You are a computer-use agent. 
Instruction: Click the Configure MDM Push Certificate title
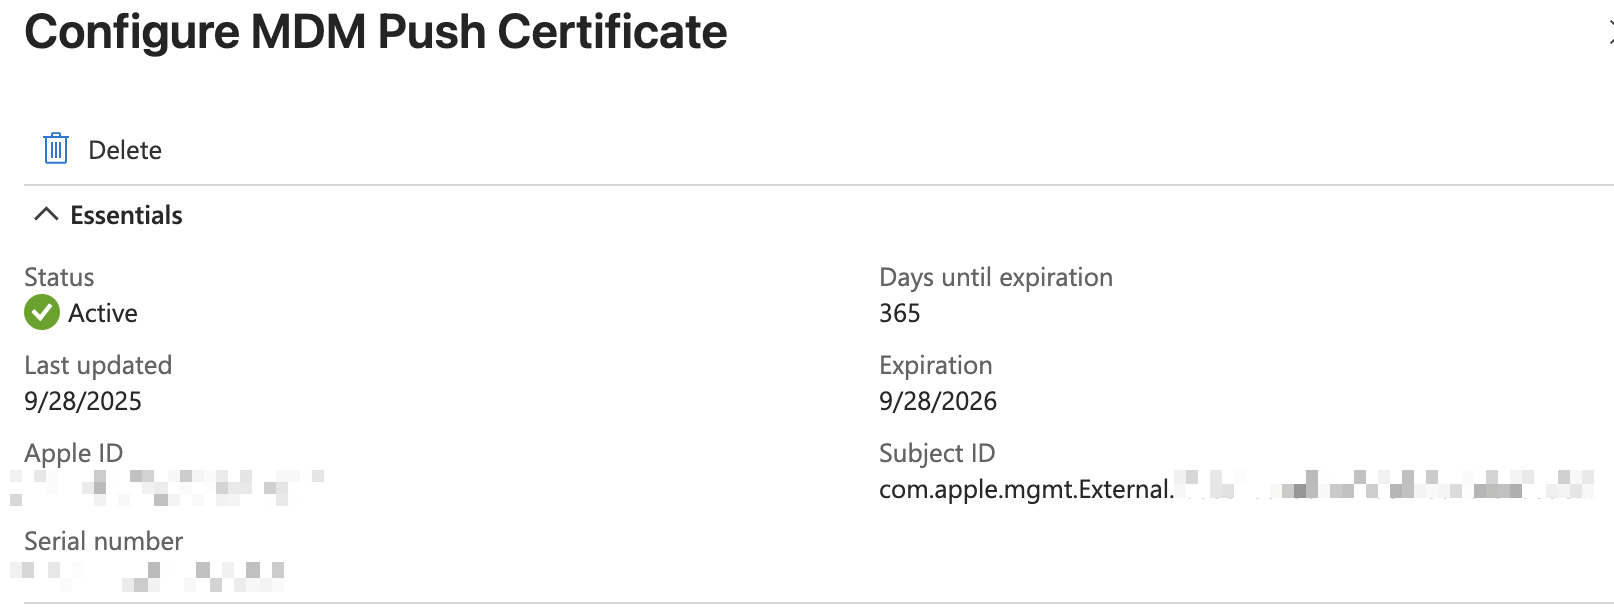pos(377,32)
